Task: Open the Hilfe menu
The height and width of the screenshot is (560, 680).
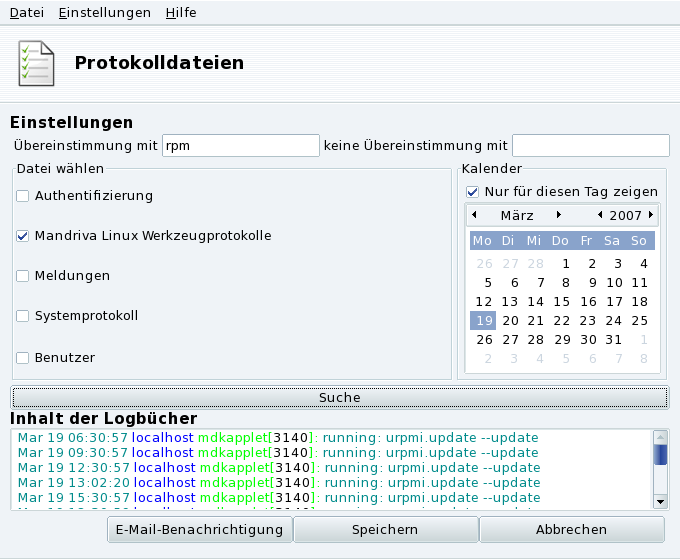Action: [179, 13]
